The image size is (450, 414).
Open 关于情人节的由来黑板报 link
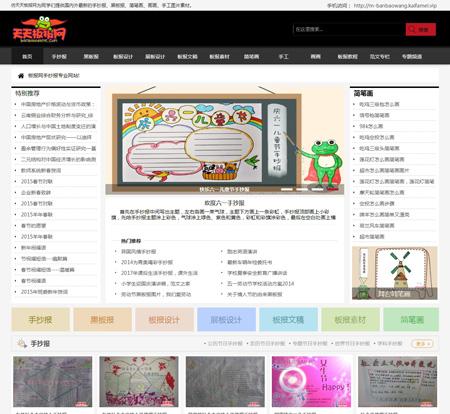pos(255,294)
